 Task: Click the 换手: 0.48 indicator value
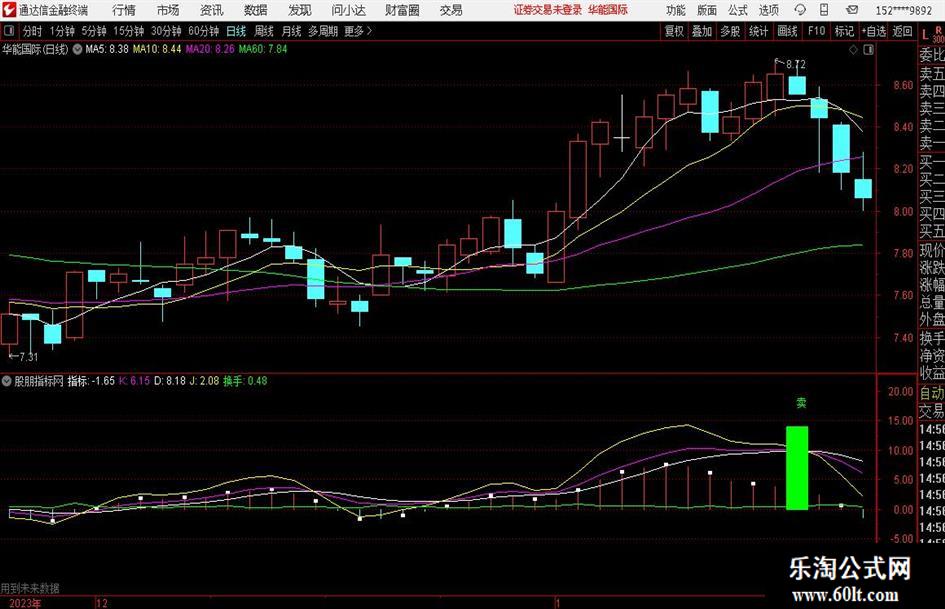[245, 381]
